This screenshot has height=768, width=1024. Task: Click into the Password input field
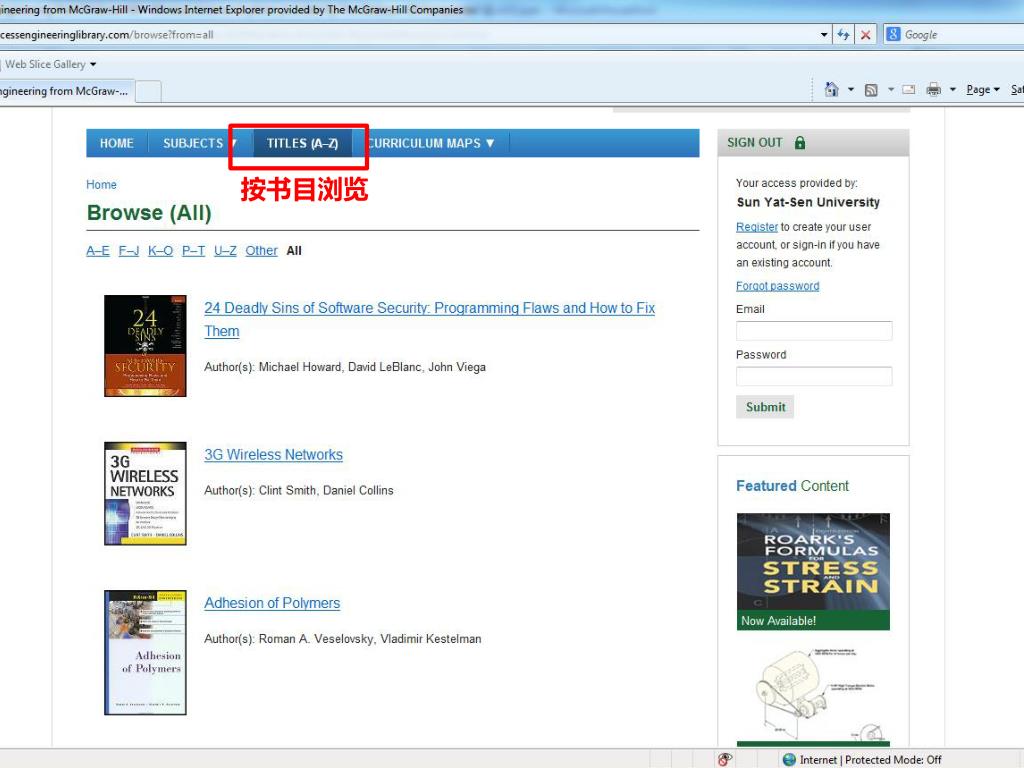click(x=814, y=376)
